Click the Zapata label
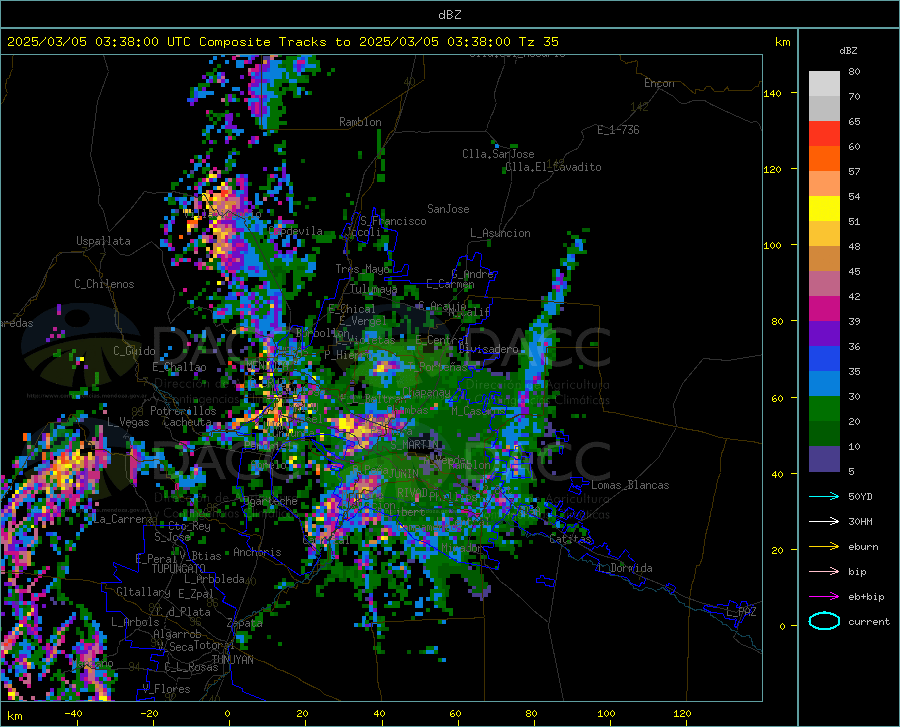The image size is (900, 727). click(x=245, y=623)
